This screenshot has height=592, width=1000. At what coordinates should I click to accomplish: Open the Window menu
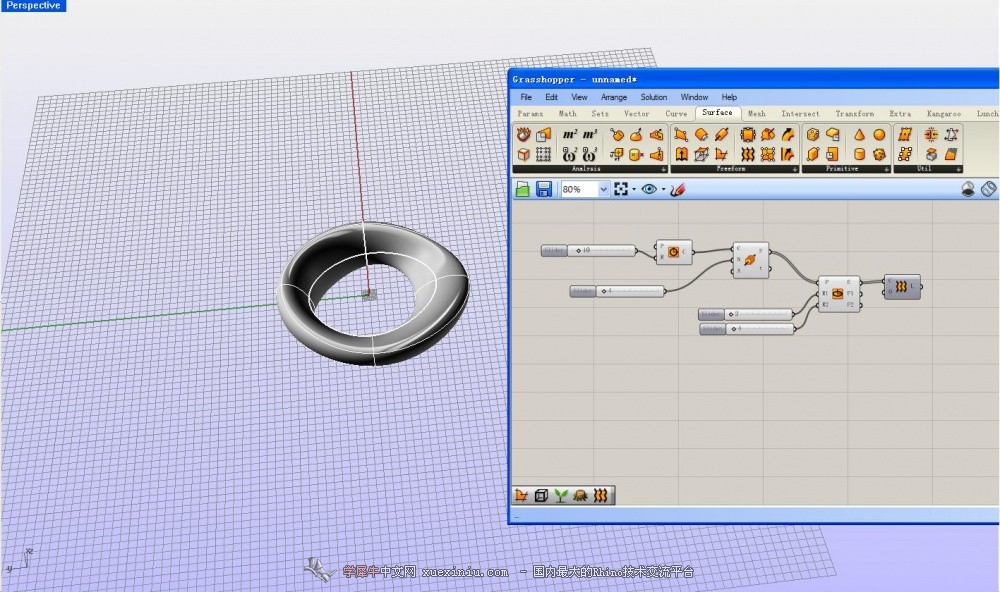click(x=694, y=97)
